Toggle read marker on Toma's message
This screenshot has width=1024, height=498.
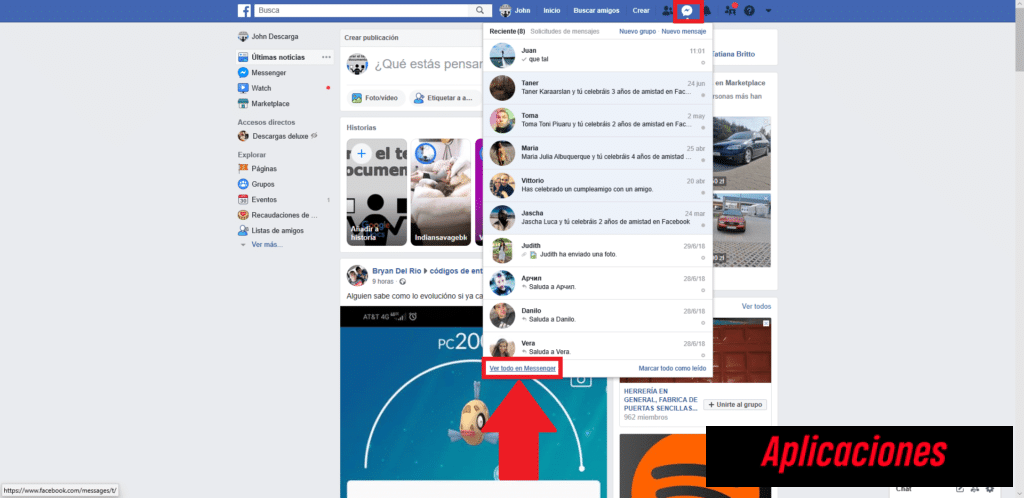[703, 128]
